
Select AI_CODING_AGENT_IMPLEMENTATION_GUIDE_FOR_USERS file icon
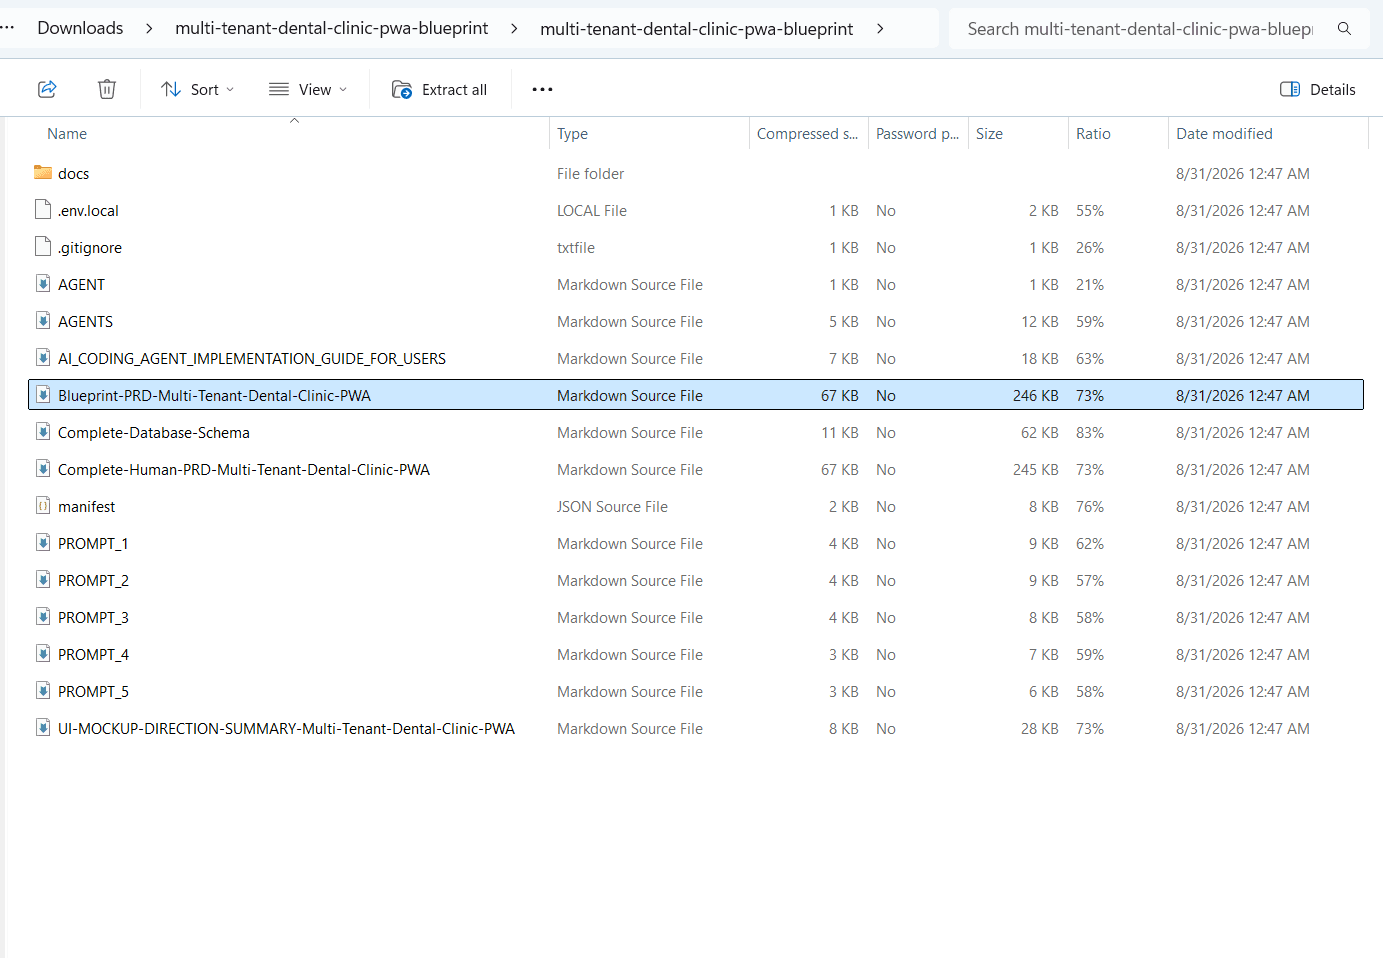(x=43, y=358)
